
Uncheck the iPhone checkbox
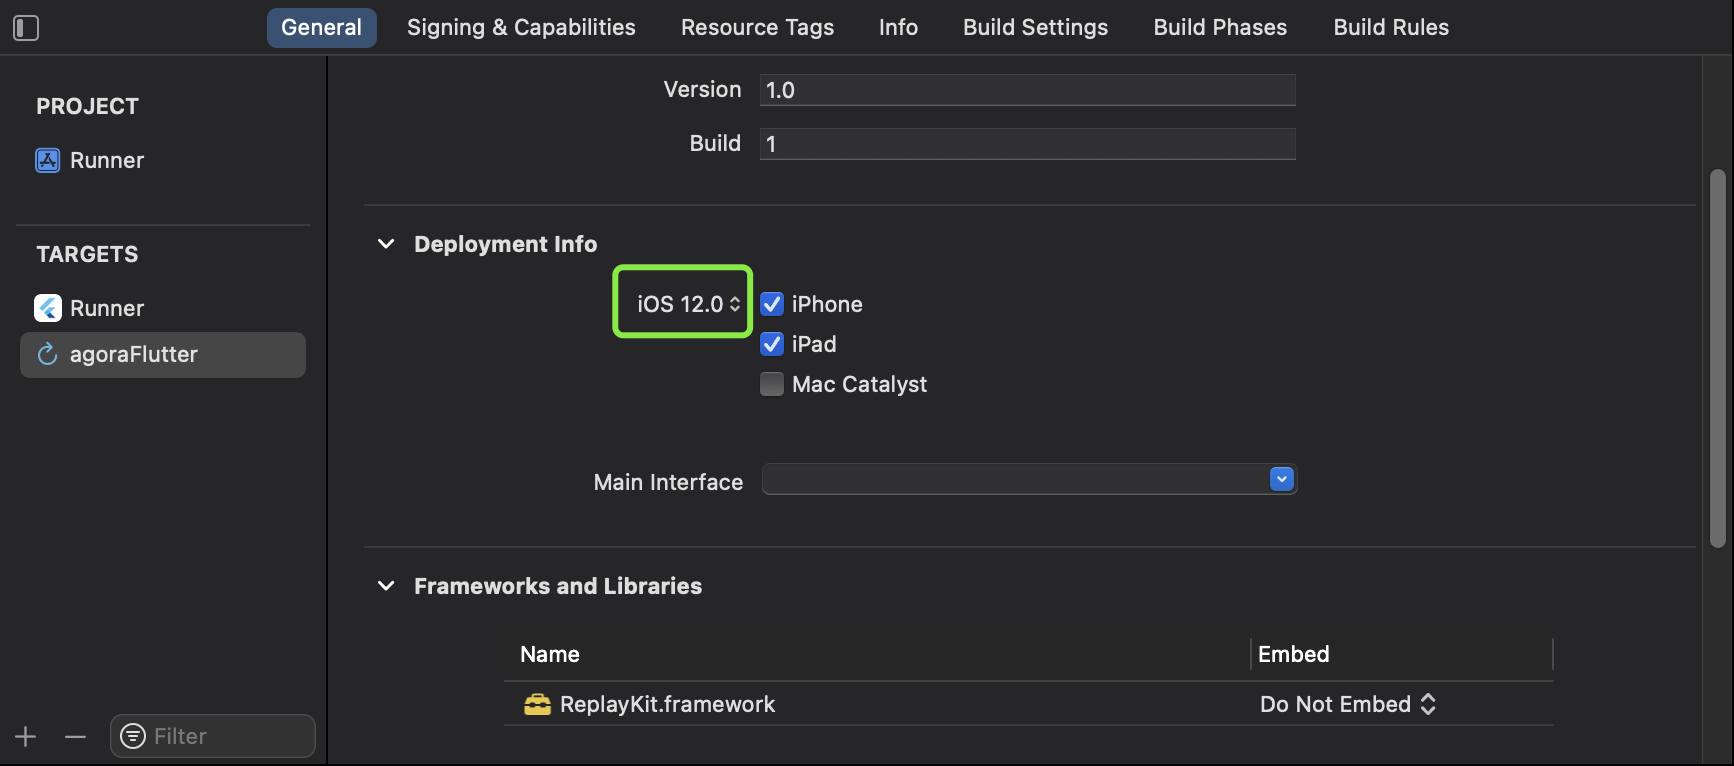coord(772,304)
